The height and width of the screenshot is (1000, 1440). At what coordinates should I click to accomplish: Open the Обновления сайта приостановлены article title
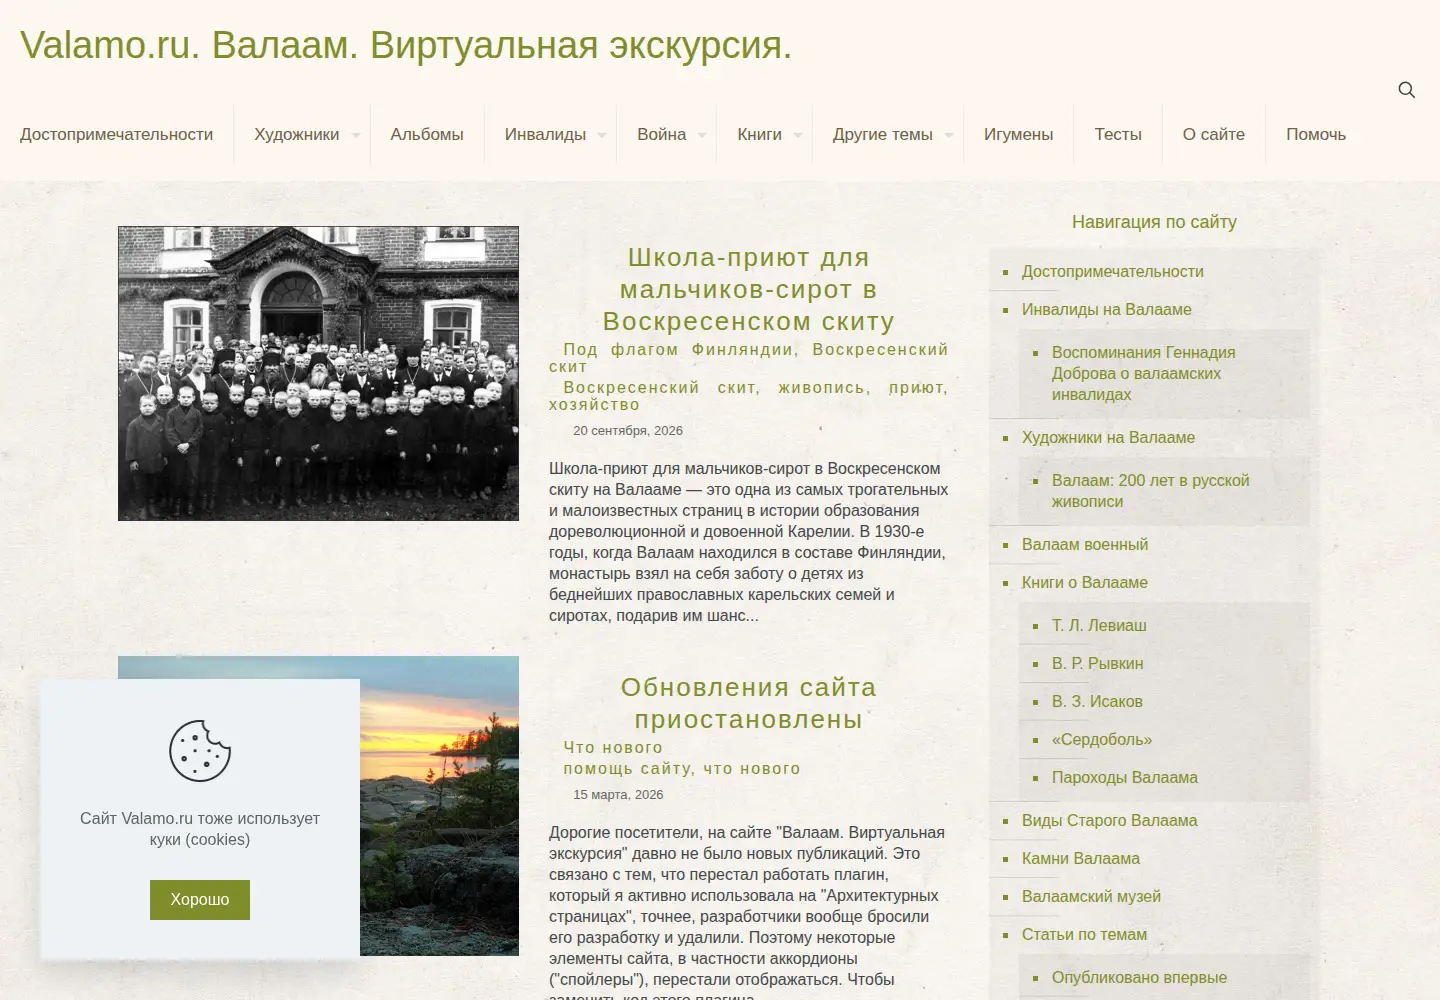pos(748,703)
